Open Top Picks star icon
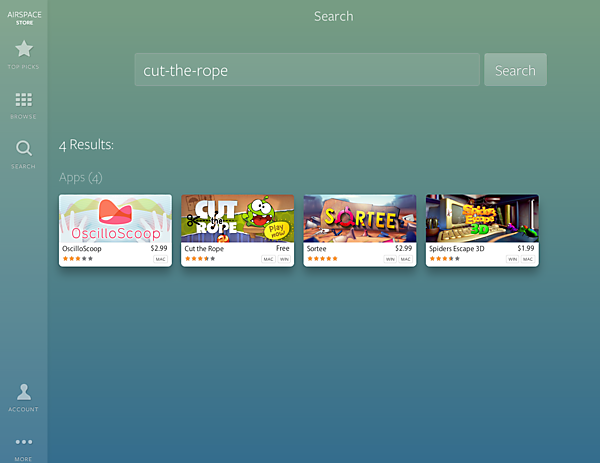This screenshot has height=463, width=600. 24,49
